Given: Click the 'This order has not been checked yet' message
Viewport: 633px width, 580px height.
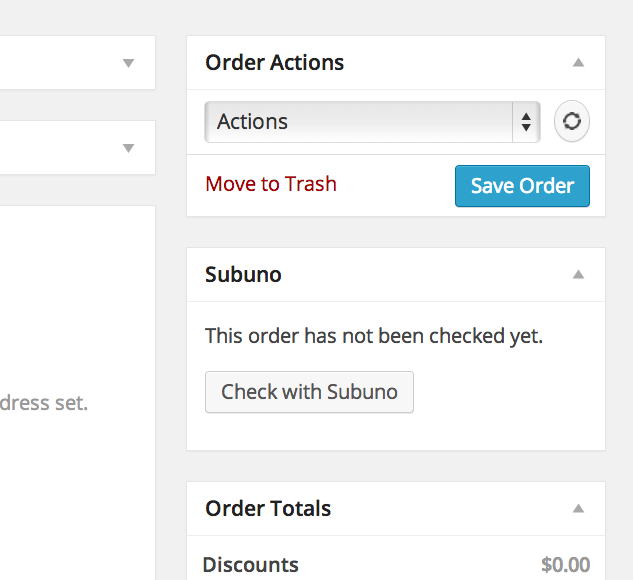Looking at the screenshot, I should tap(374, 336).
